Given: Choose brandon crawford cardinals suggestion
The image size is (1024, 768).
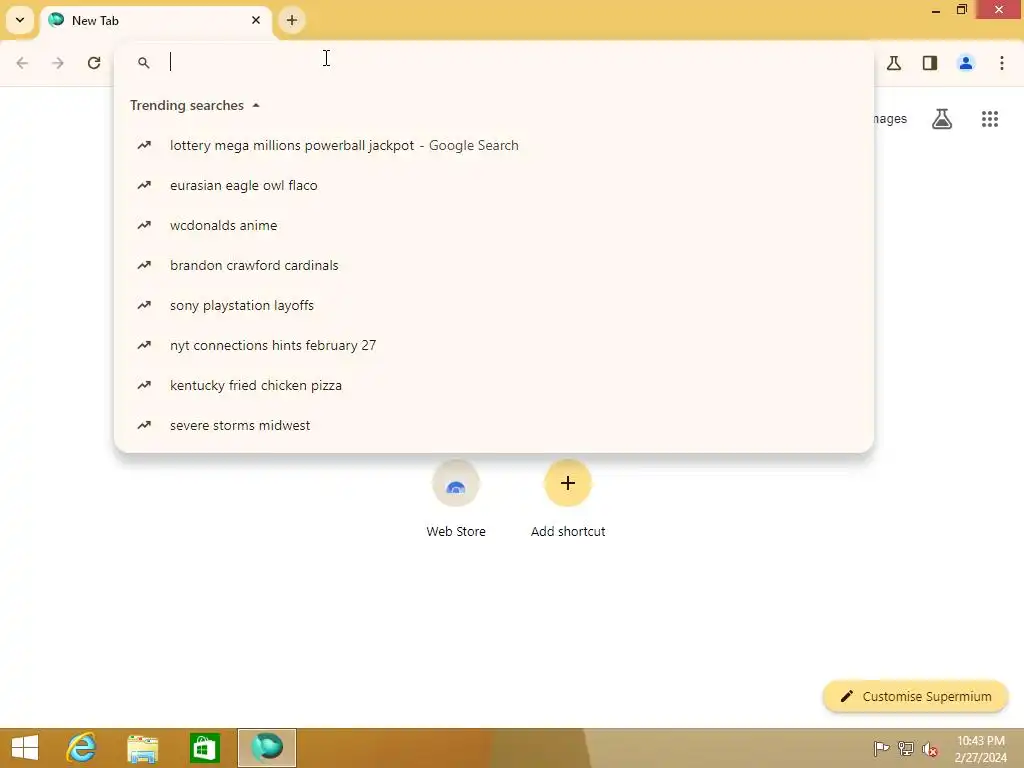Looking at the screenshot, I should tap(494, 265).
